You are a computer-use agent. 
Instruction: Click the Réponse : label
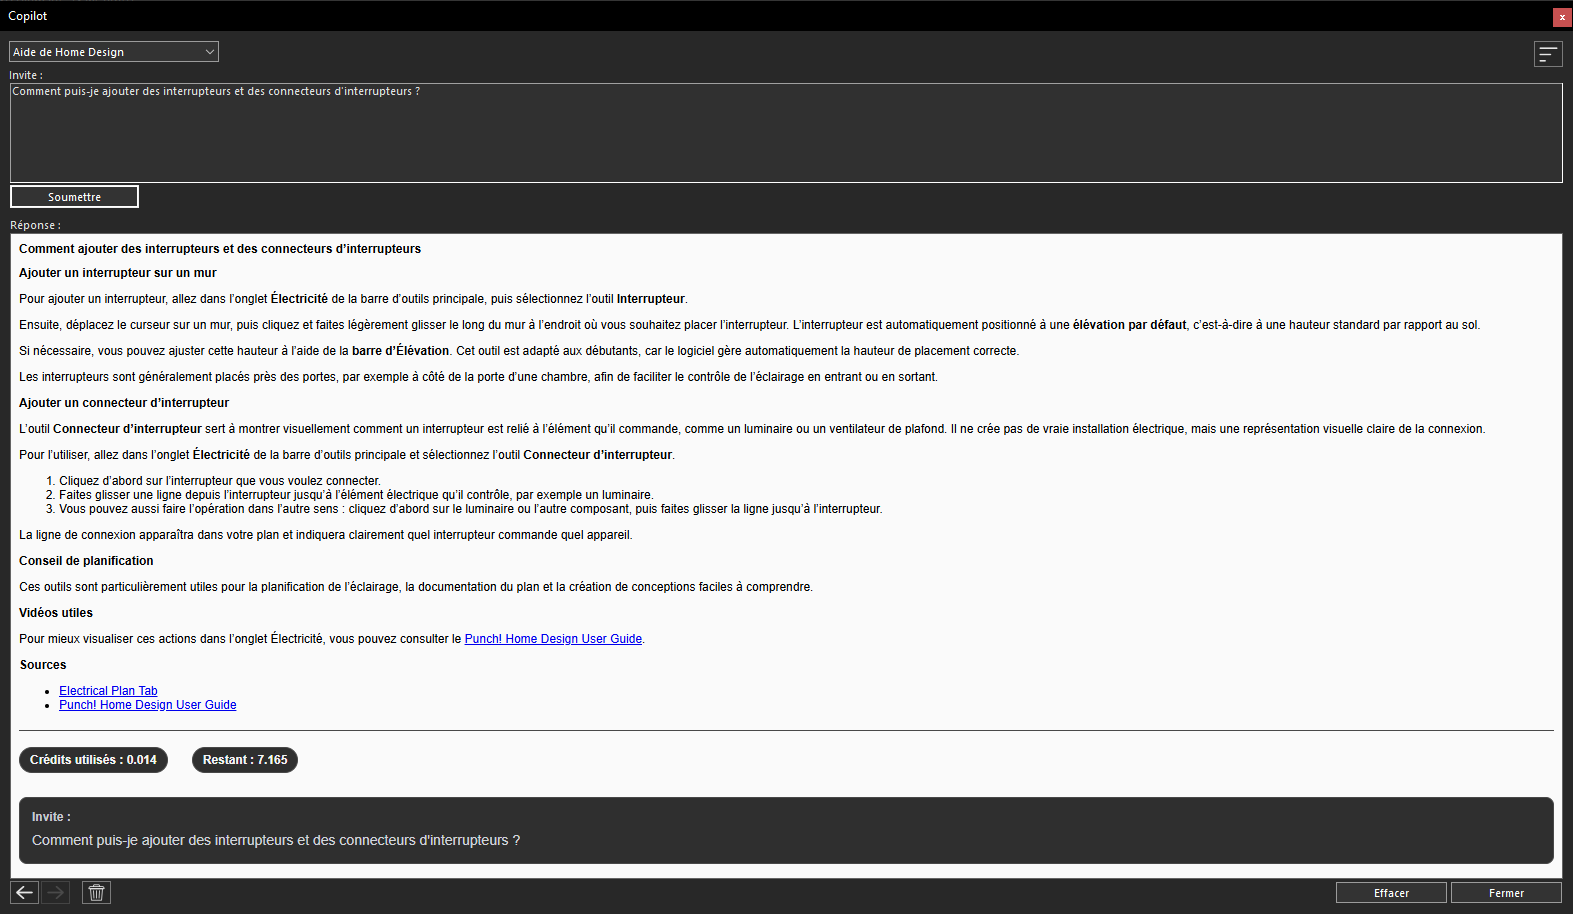35,225
